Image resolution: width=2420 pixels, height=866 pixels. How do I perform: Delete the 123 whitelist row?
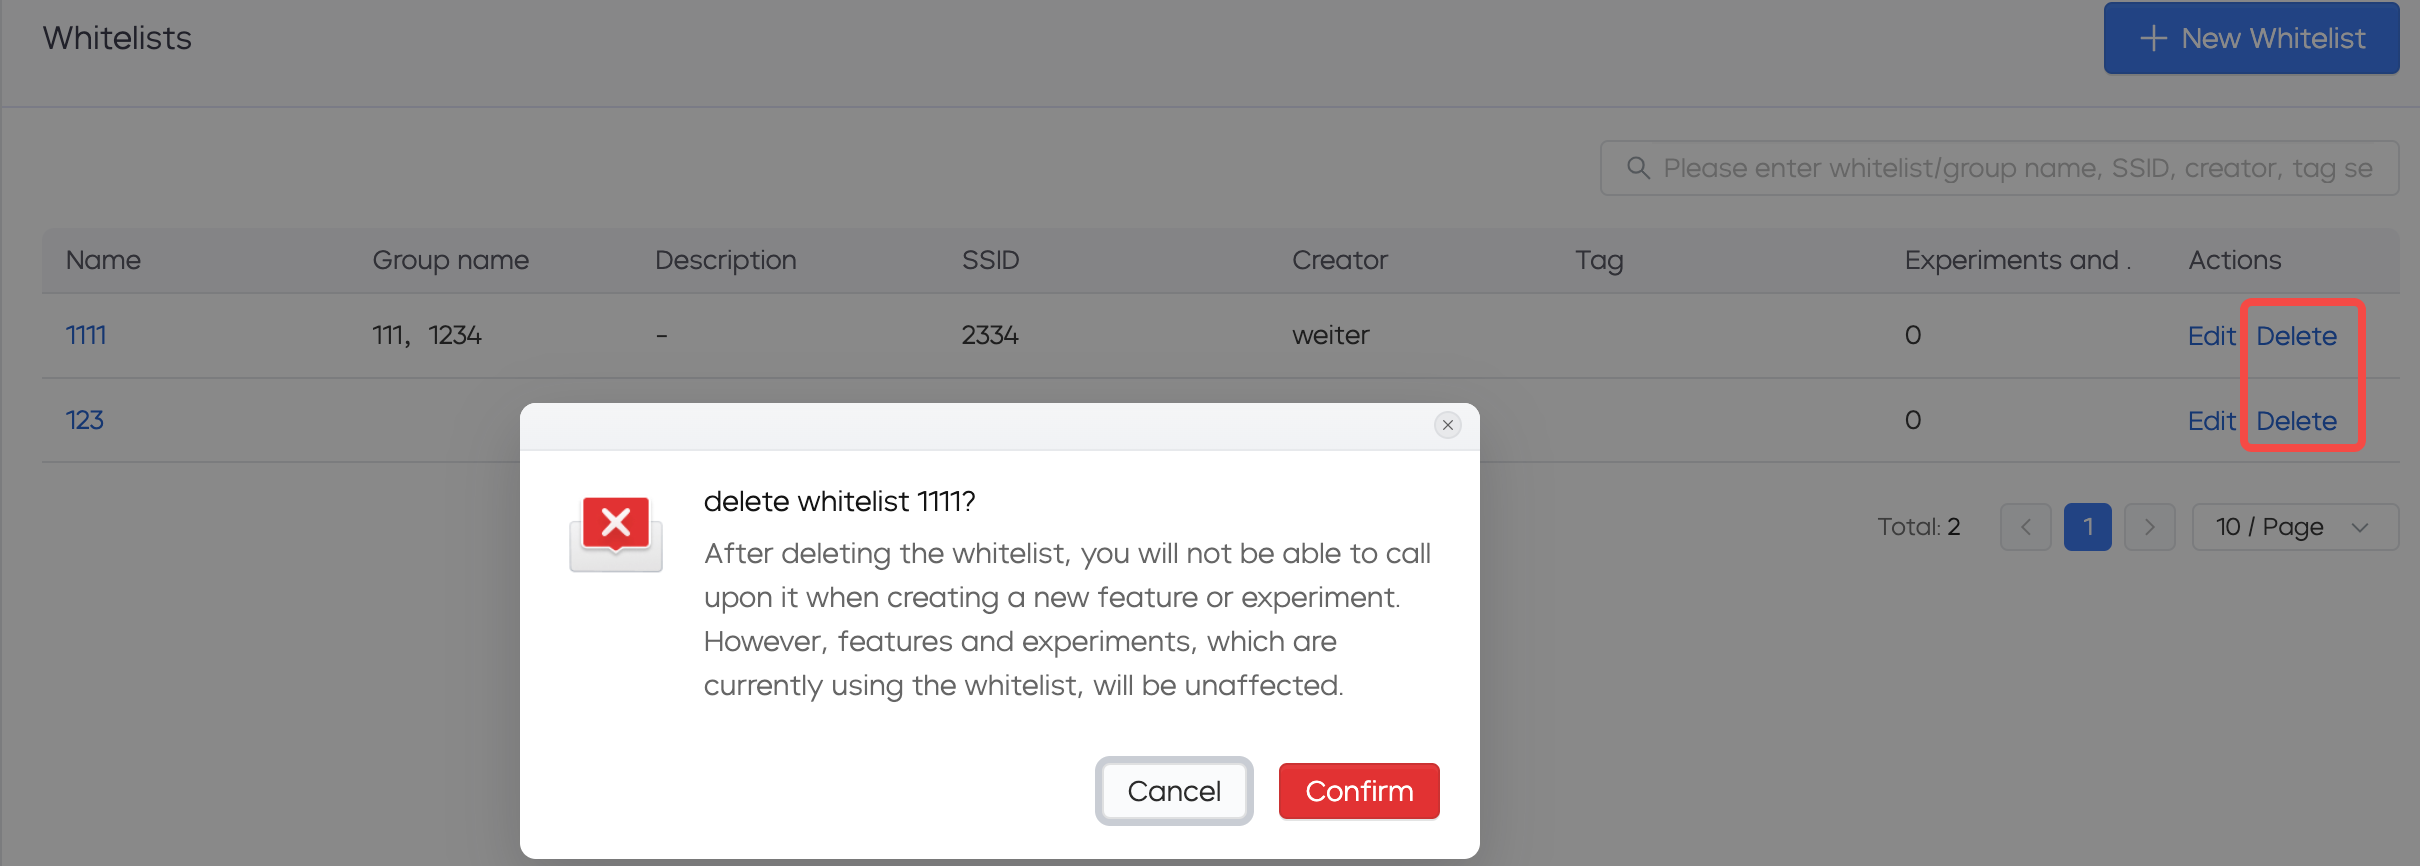tap(2296, 421)
